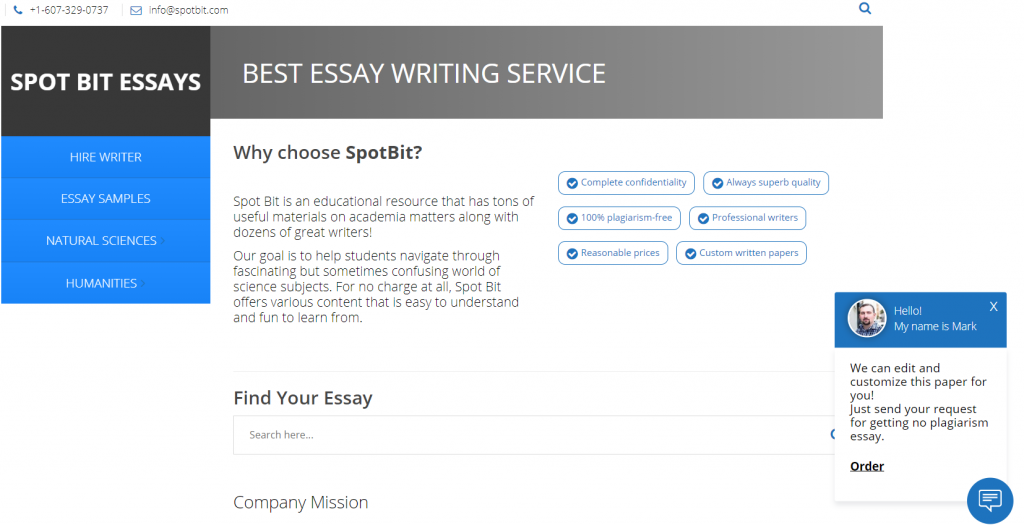Open the blue chat bubble icon
1024x525 pixels.
click(990, 501)
